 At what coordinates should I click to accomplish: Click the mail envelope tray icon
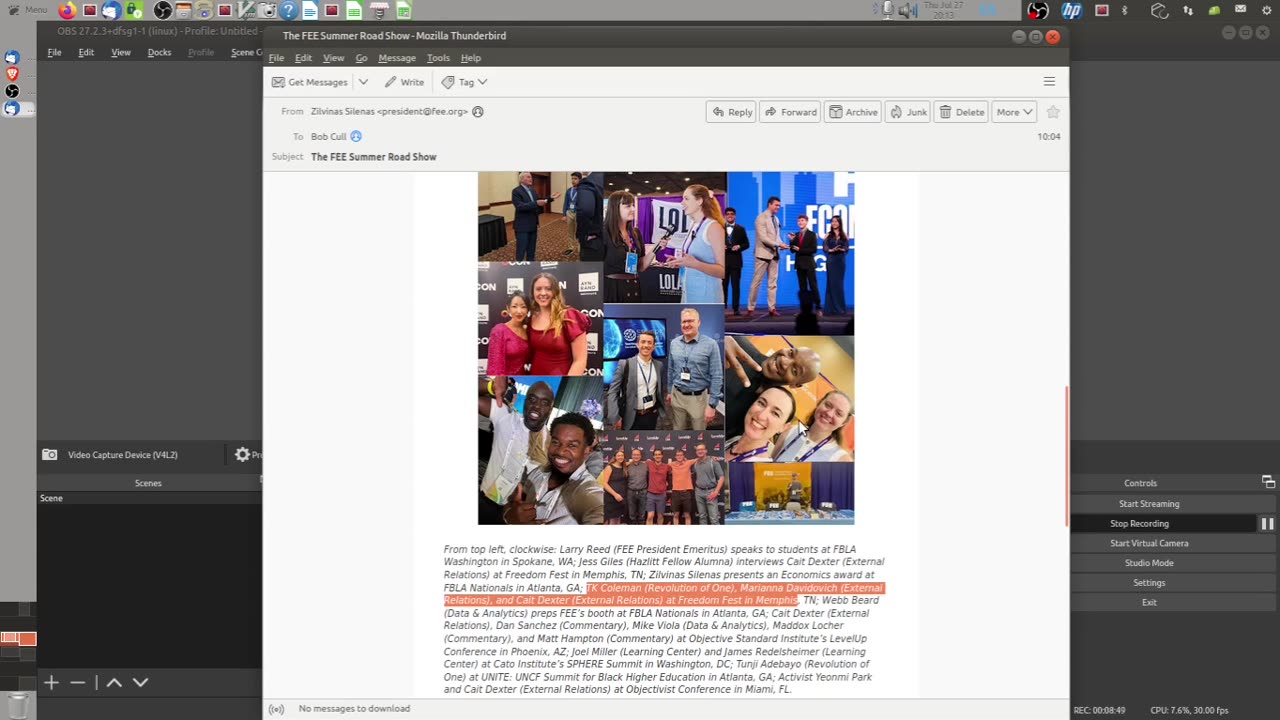click(x=1241, y=10)
